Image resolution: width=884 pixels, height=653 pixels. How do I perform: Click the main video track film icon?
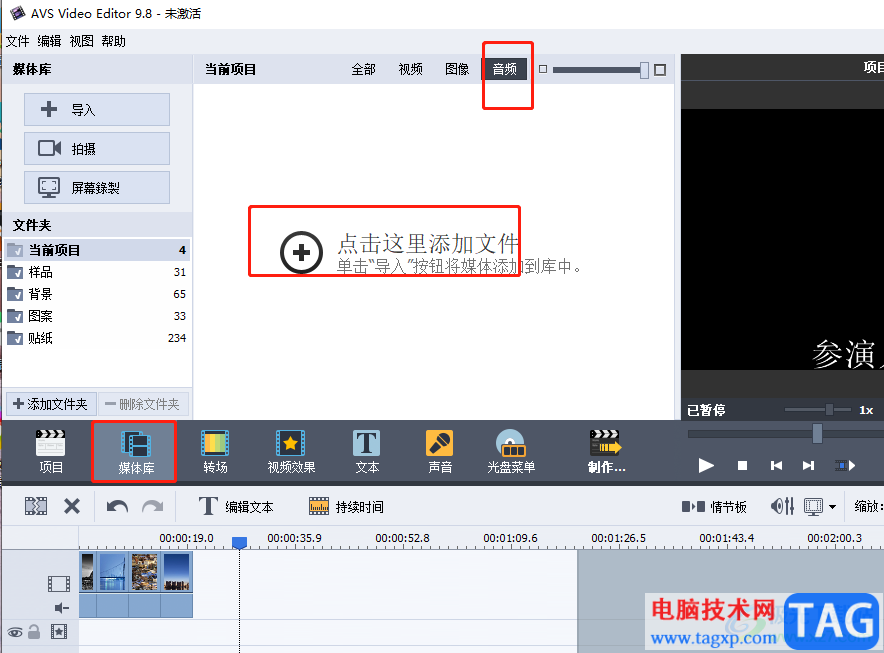point(59,584)
